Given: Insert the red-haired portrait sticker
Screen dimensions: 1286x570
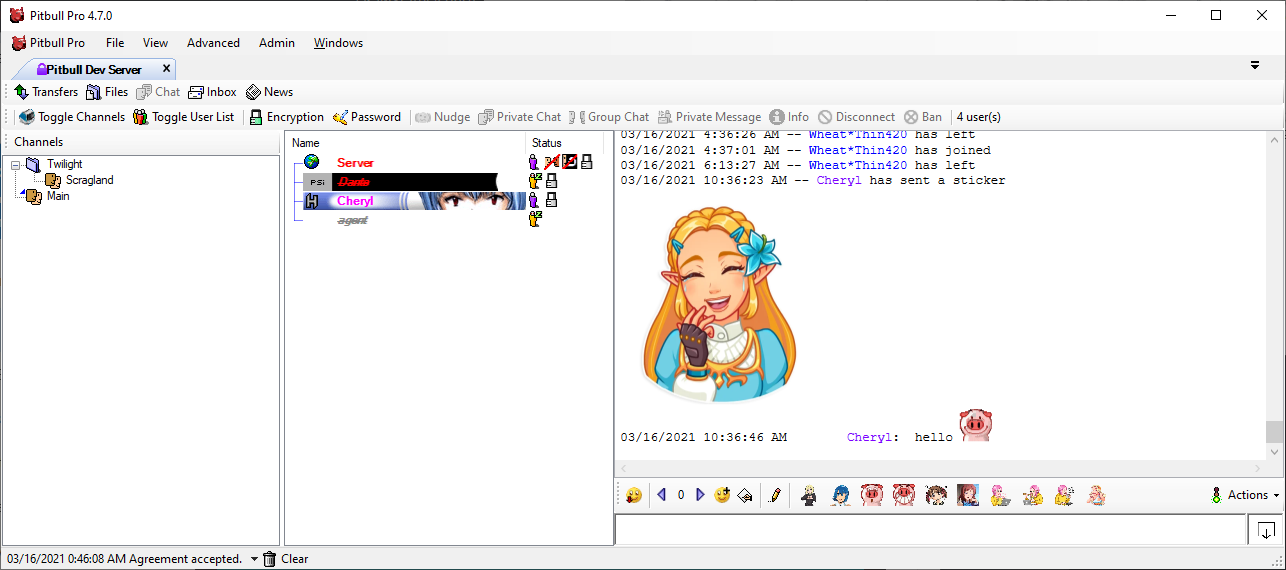Looking at the screenshot, I should (967, 495).
